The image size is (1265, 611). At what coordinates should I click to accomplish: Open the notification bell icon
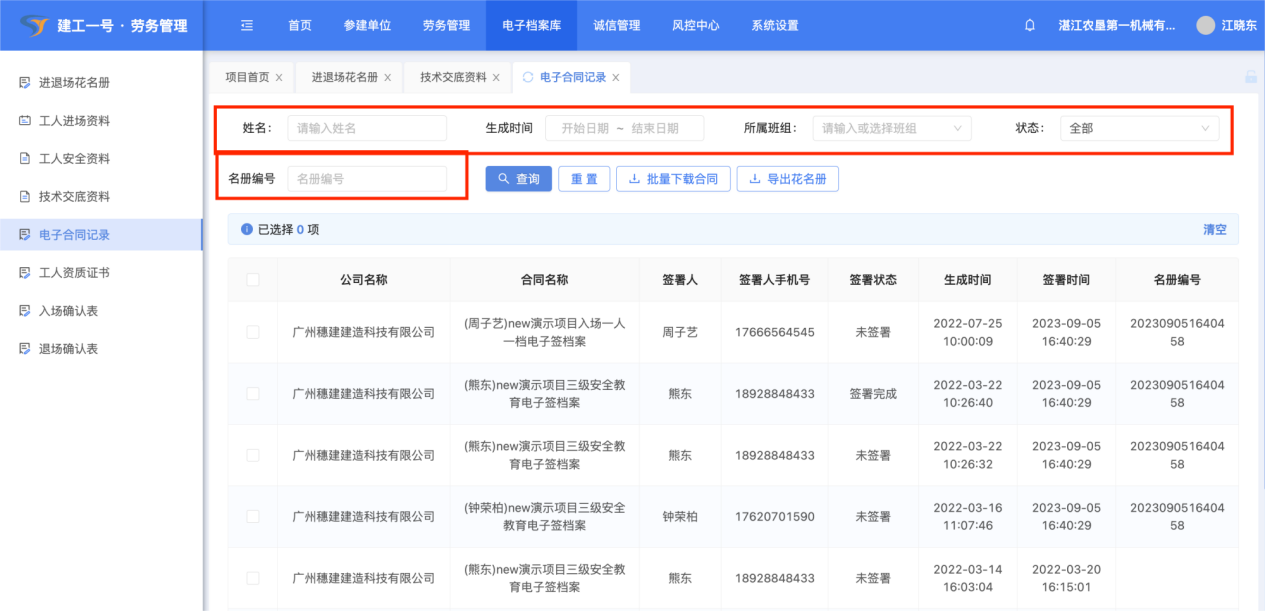coord(1030,26)
